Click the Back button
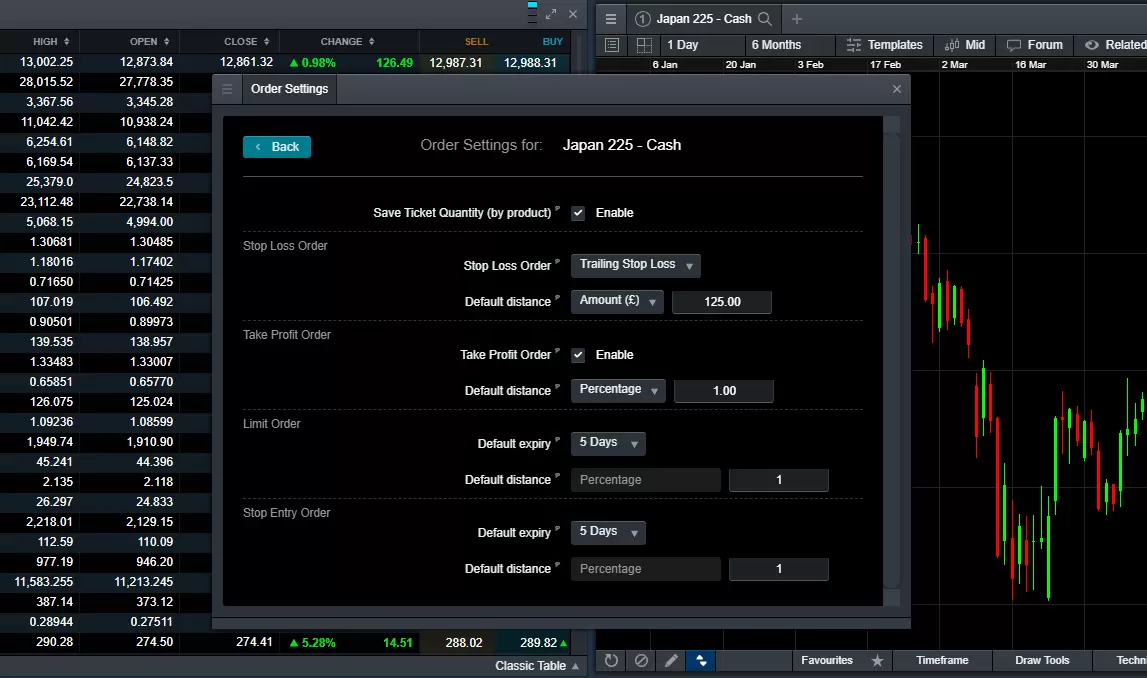1147x678 pixels. [277, 146]
